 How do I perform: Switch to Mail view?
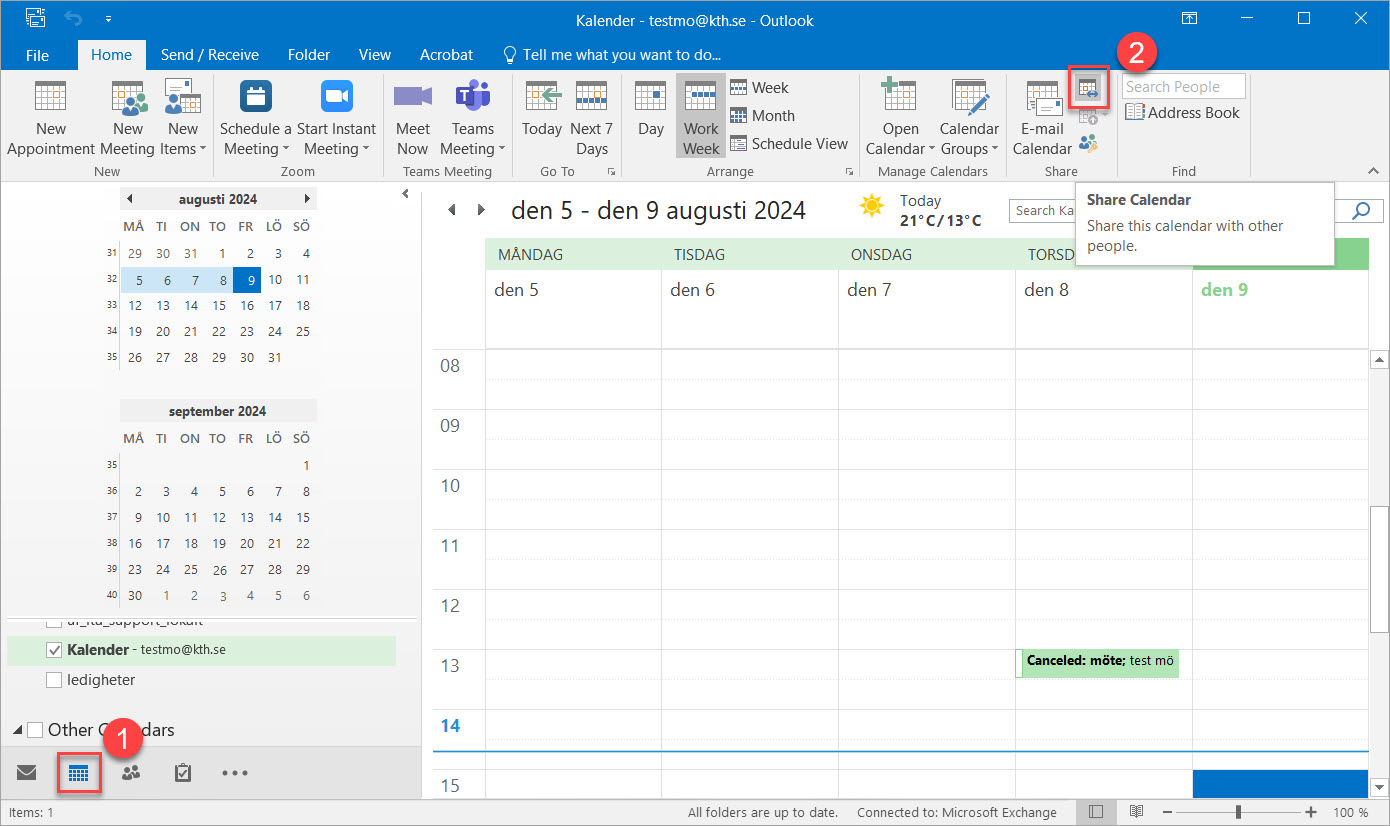(x=27, y=772)
